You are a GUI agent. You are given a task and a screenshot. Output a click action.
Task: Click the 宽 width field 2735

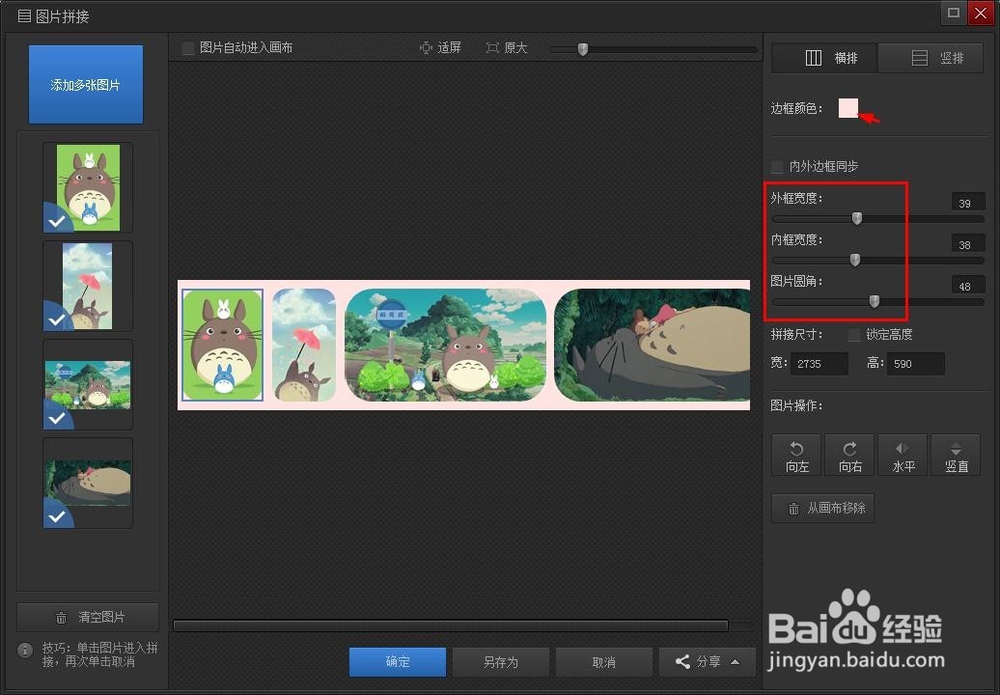820,363
